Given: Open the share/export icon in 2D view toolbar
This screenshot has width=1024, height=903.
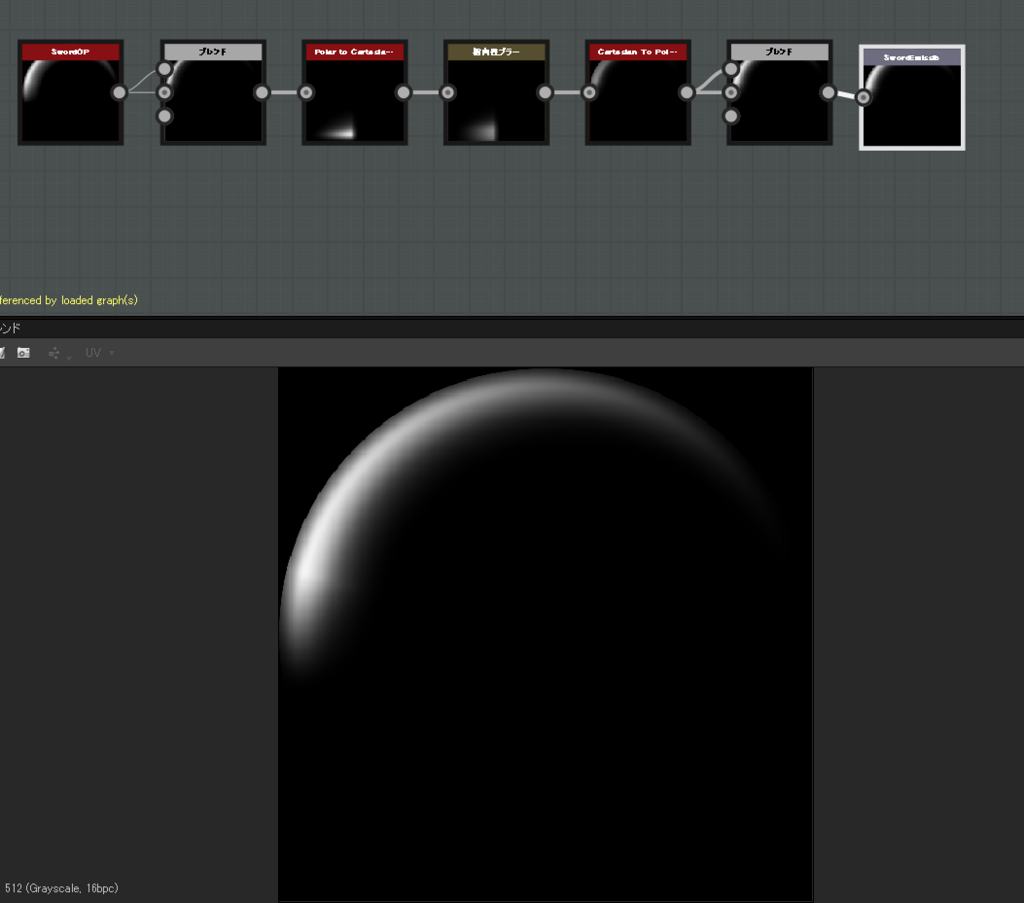Looking at the screenshot, I should (54, 353).
